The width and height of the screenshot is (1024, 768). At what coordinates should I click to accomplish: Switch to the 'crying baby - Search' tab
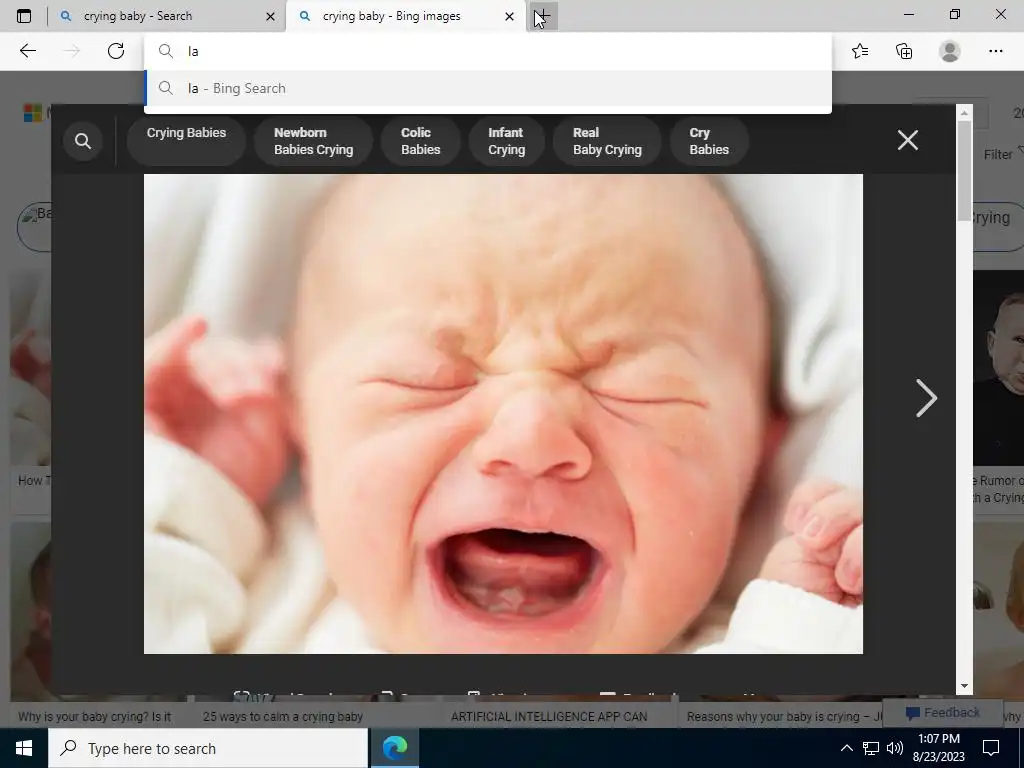(167, 16)
